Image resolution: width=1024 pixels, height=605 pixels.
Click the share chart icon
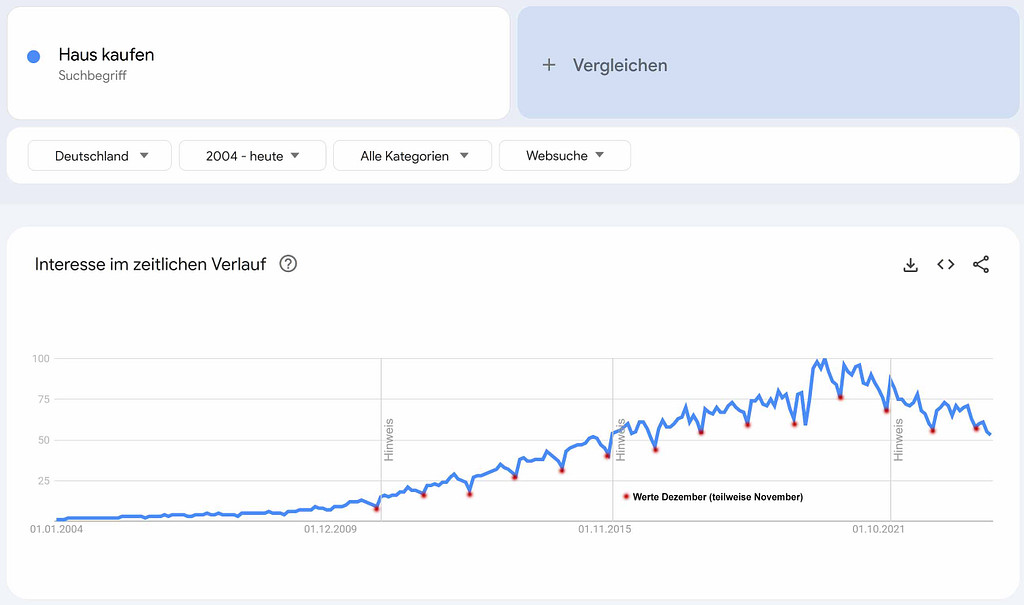click(x=981, y=265)
